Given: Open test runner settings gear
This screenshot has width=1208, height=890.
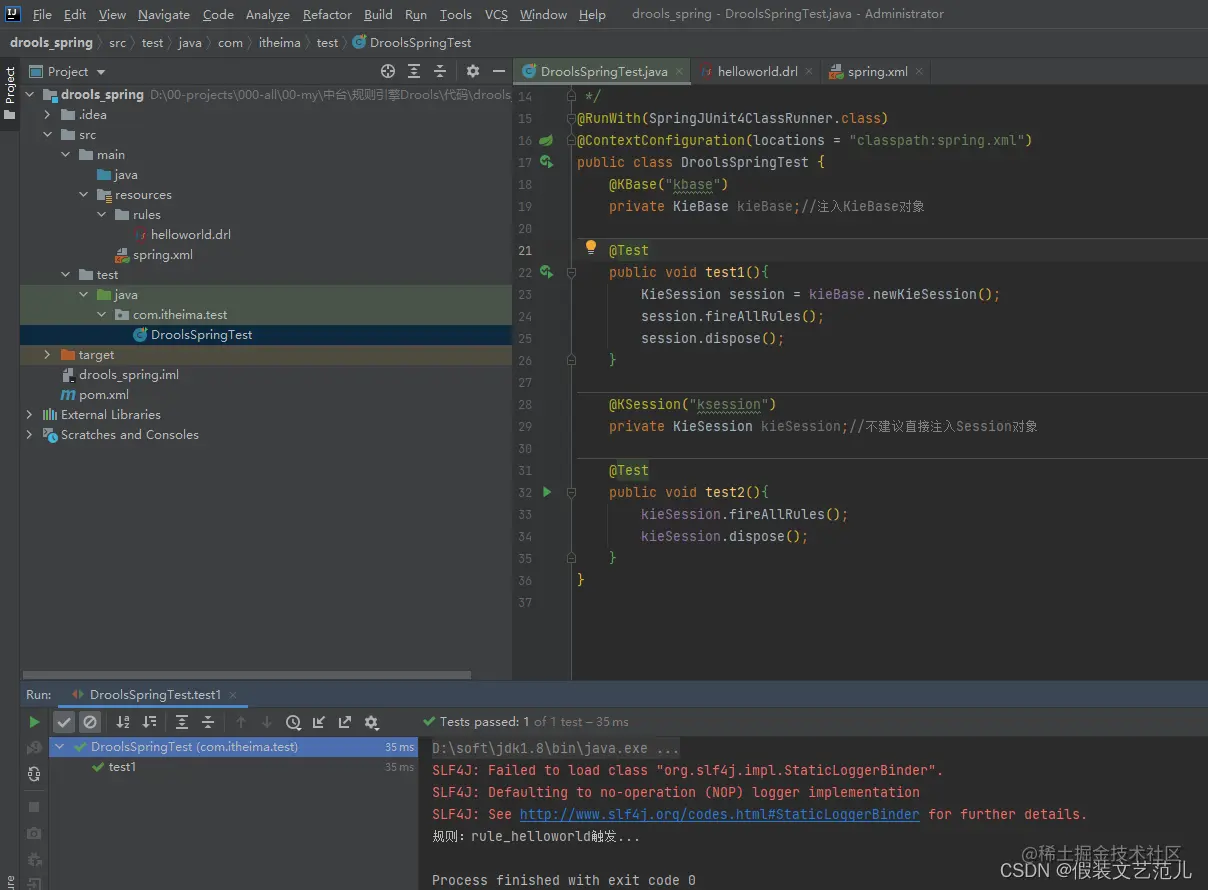Looking at the screenshot, I should click(371, 722).
